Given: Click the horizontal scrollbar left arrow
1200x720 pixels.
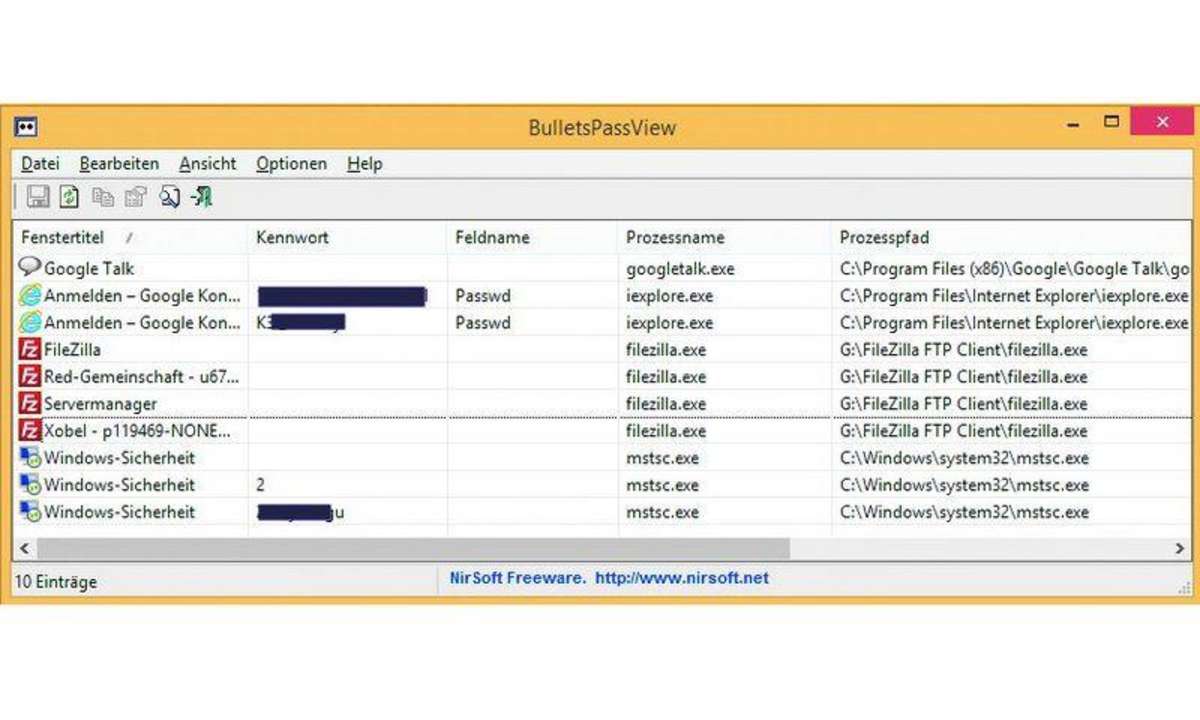Looking at the screenshot, I should tap(24, 548).
